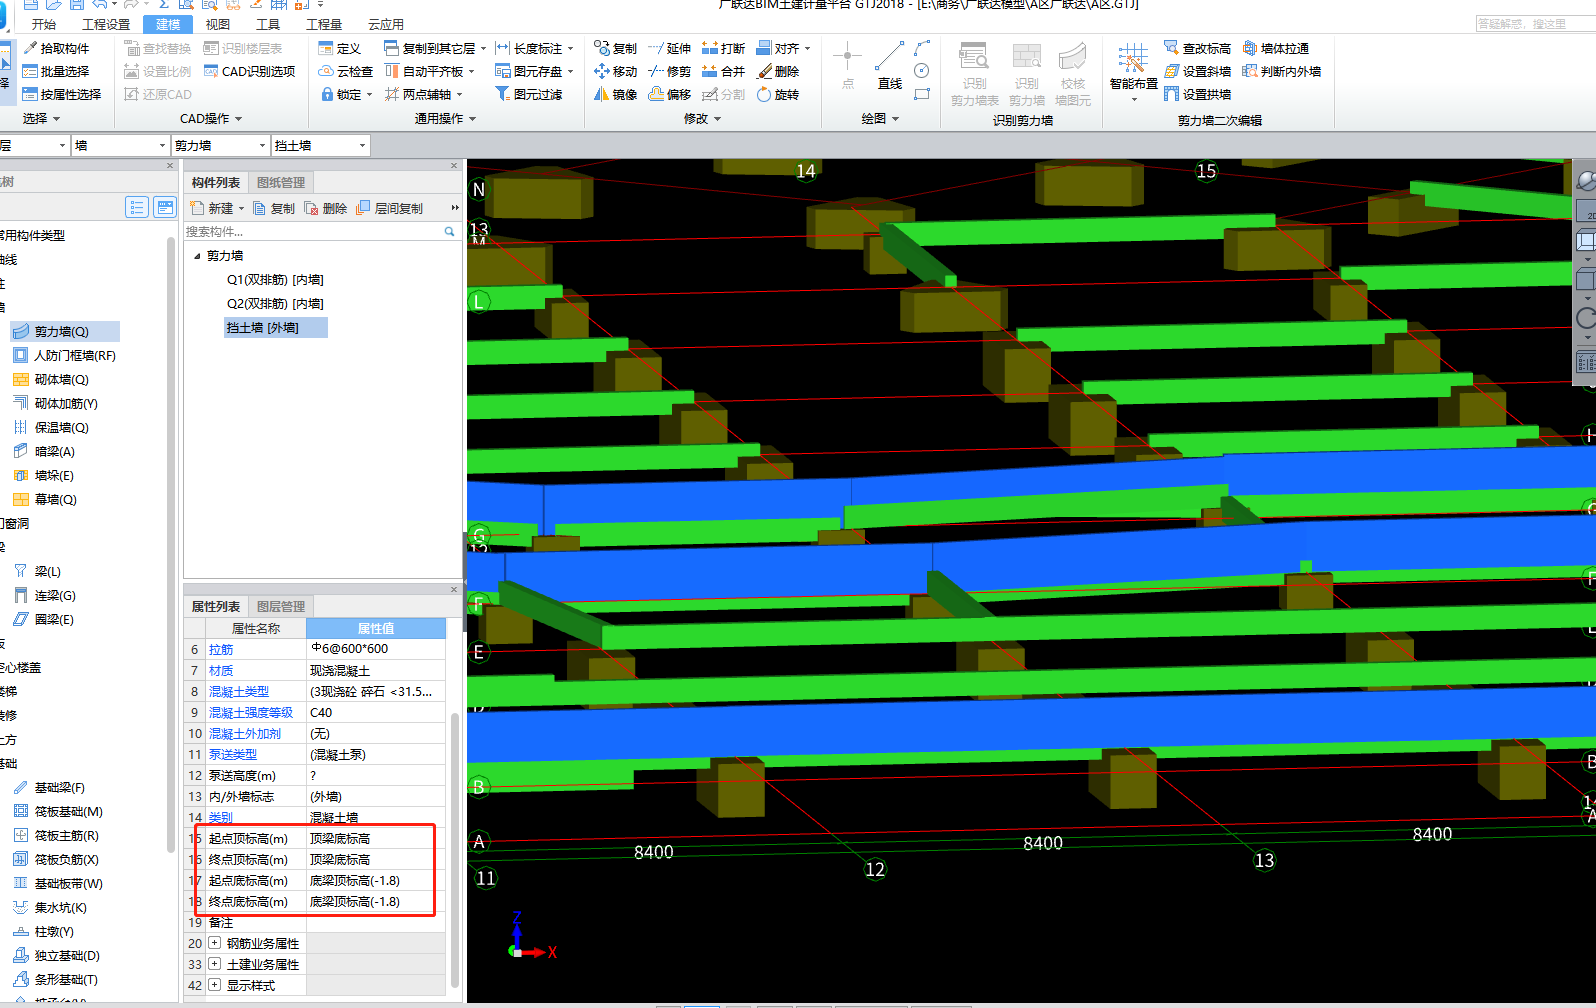Select Q1(双排筋) [内墙] component
Screen dimensions: 1596x1008
(x=275, y=280)
